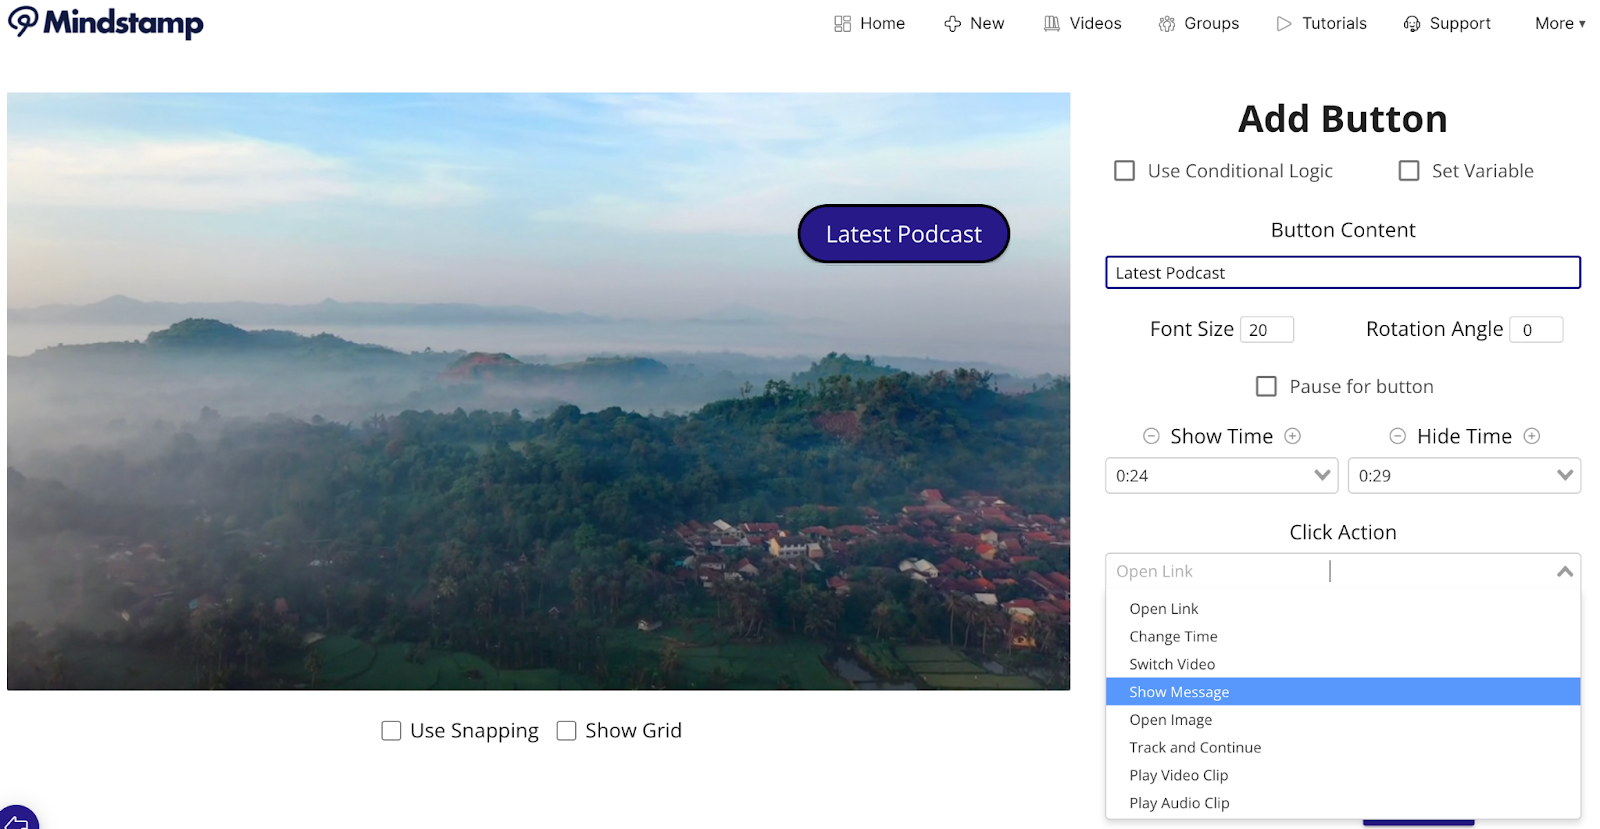Viewport: 1600px width, 829px height.
Task: Enable the Show Grid checkbox
Action: click(x=566, y=731)
